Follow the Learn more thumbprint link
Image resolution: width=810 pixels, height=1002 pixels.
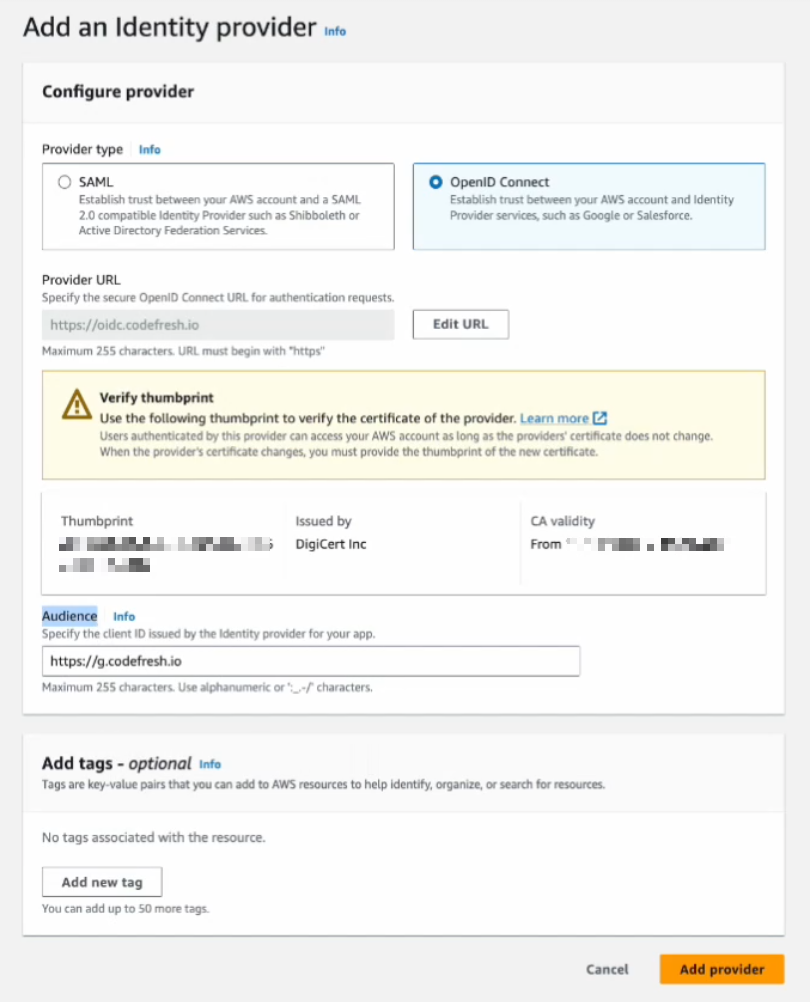click(554, 418)
